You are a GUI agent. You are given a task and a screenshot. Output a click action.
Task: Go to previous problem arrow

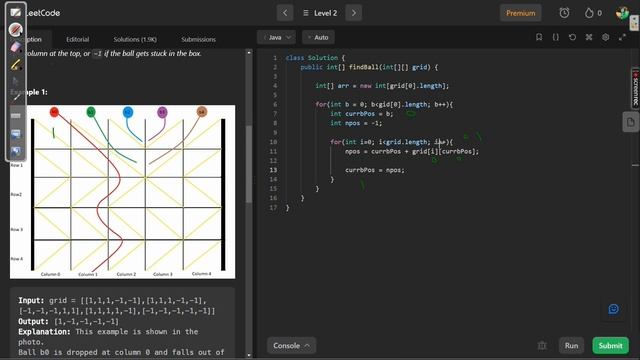285,13
